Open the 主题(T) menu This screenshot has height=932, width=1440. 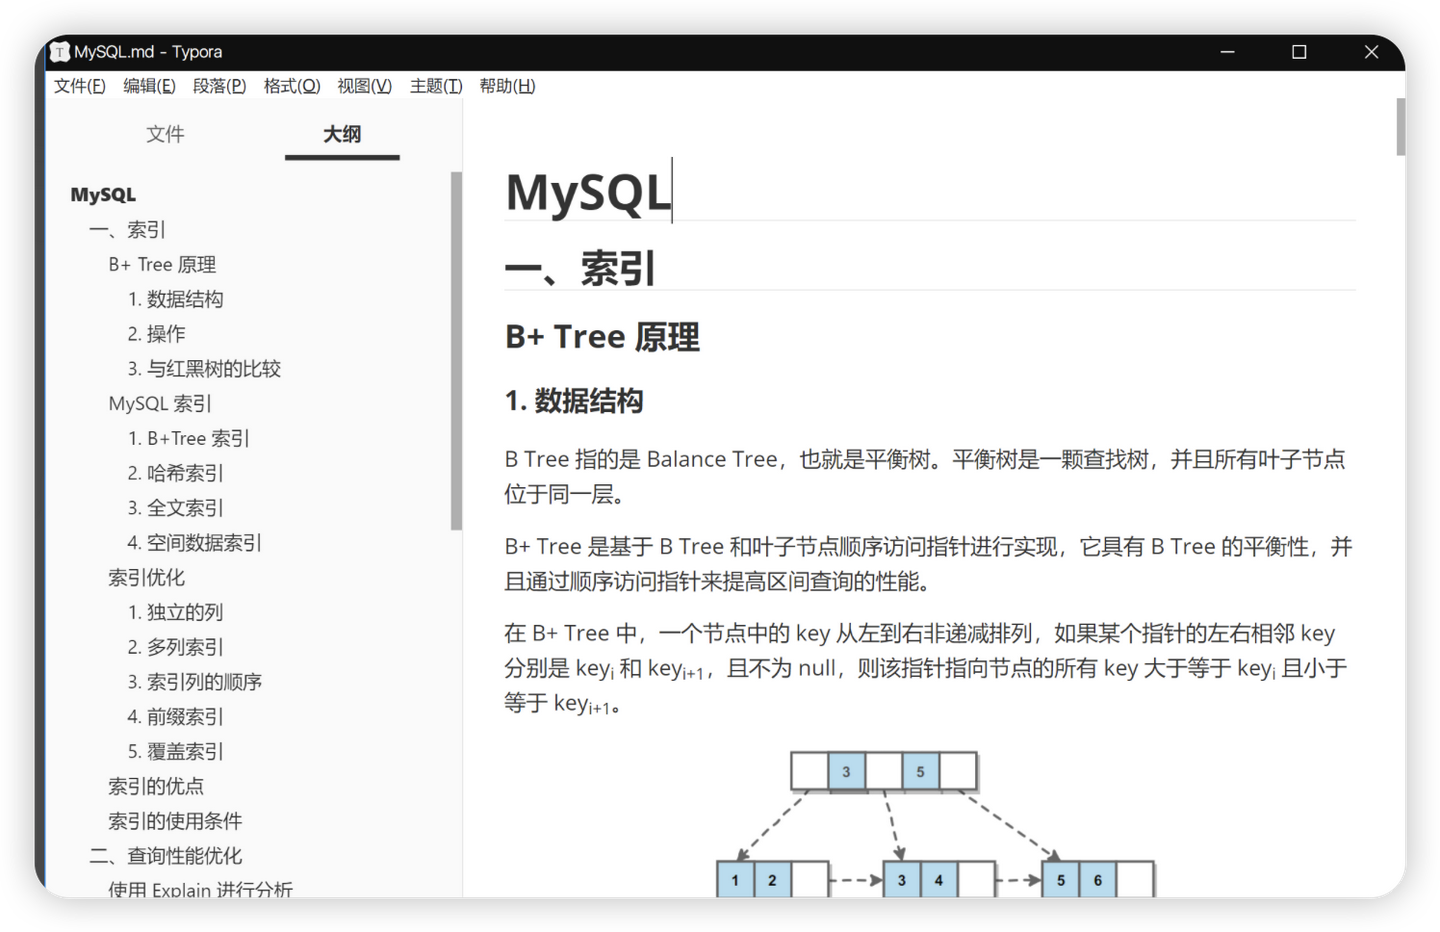[436, 86]
